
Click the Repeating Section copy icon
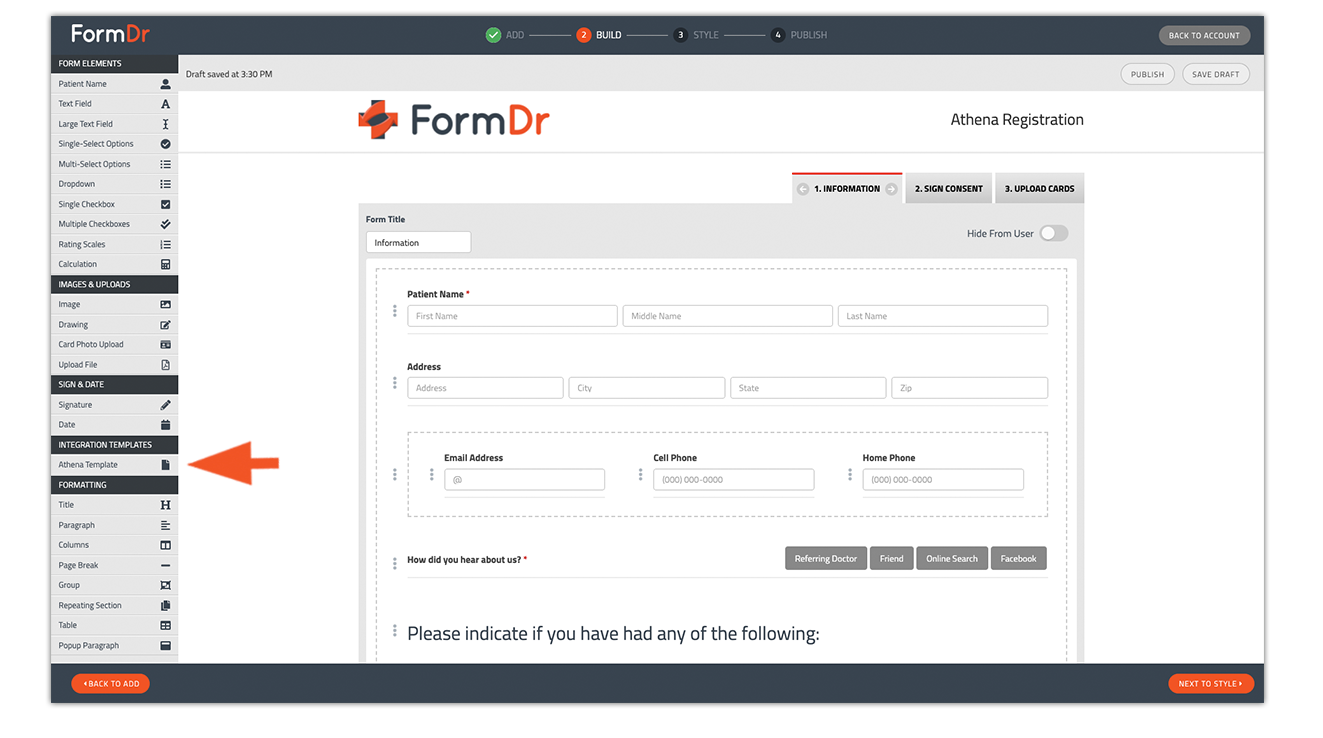pyautogui.click(x=166, y=605)
